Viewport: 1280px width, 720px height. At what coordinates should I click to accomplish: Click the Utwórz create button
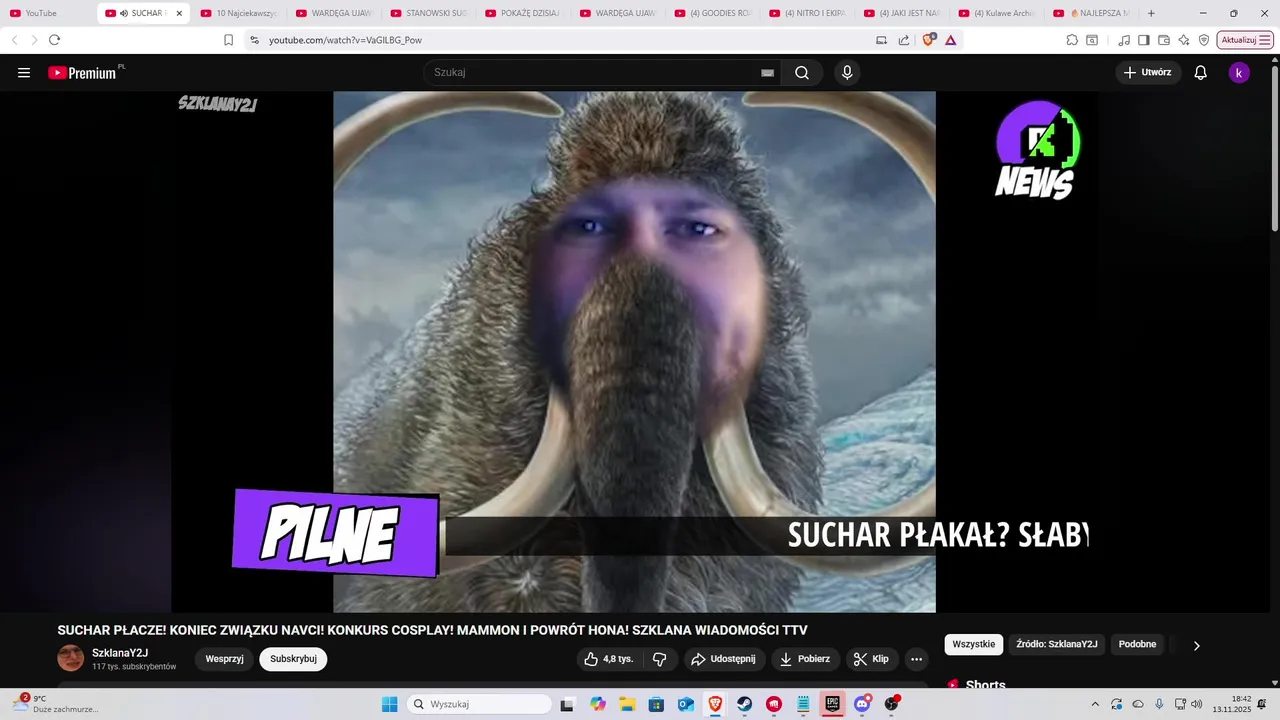[1148, 73]
